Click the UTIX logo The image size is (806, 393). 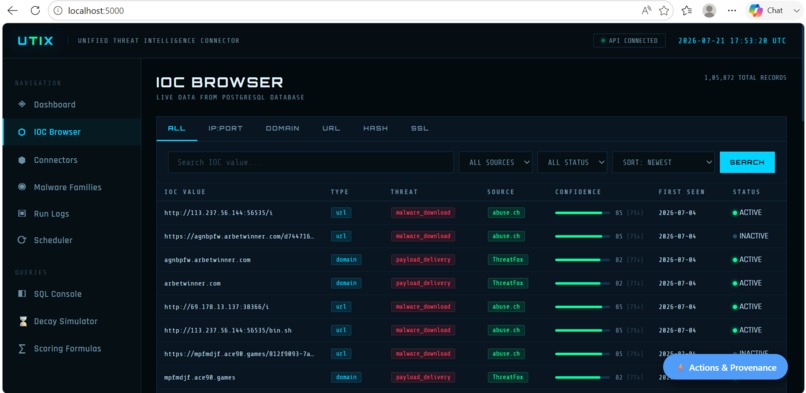pyautogui.click(x=35, y=41)
